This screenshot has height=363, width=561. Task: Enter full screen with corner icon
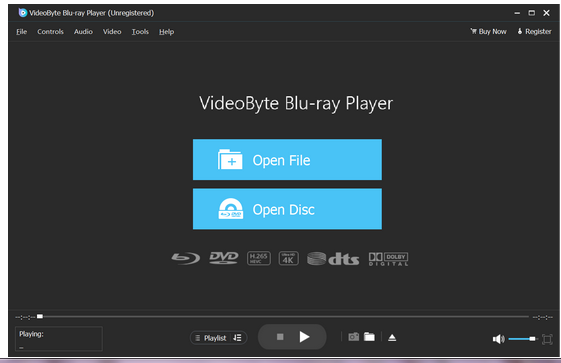547,339
